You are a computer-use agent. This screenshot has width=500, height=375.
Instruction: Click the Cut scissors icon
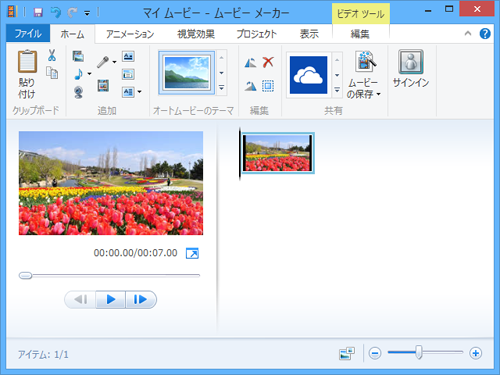(x=52, y=55)
